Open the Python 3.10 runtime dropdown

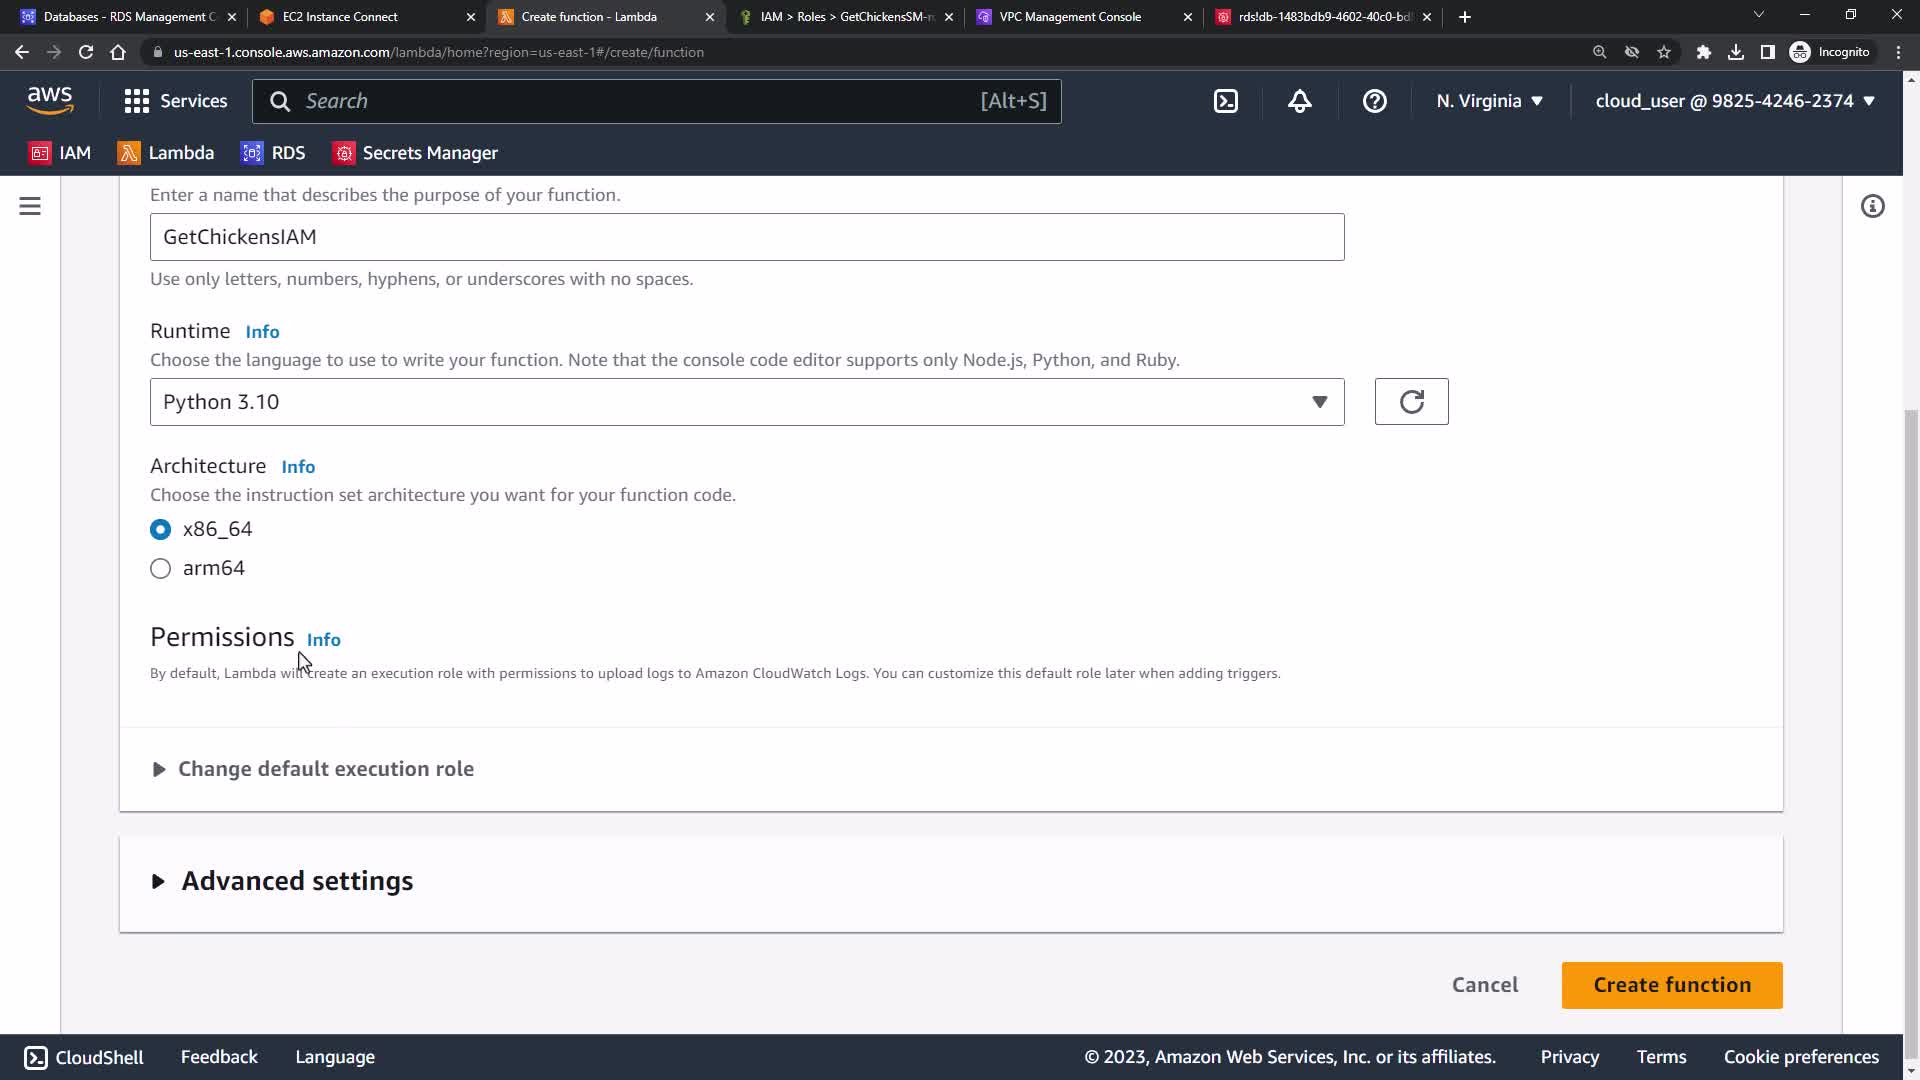click(x=746, y=402)
